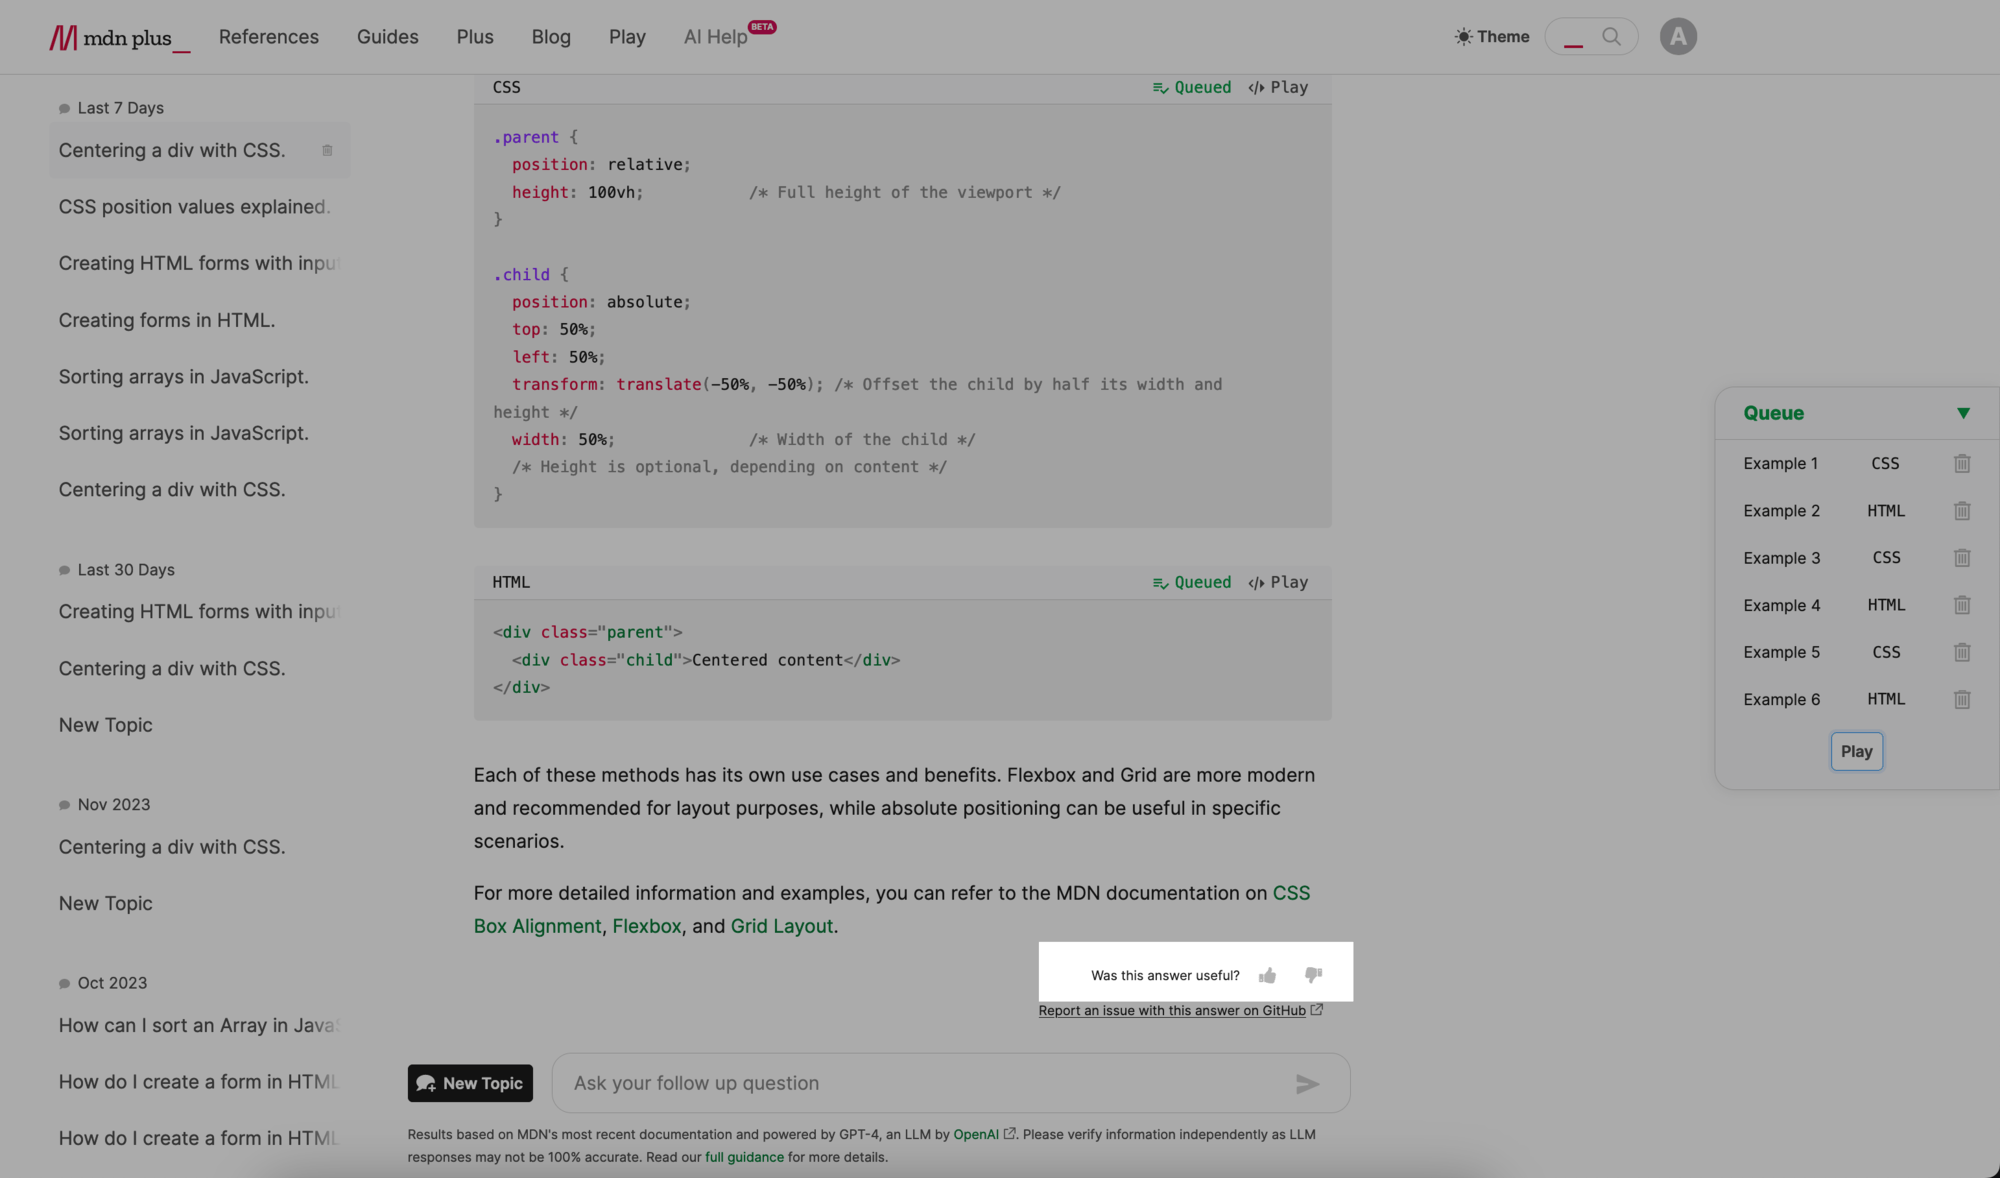Click the thumbs up feedback icon
Screen dimensions: 2000x1178
(x=1267, y=975)
